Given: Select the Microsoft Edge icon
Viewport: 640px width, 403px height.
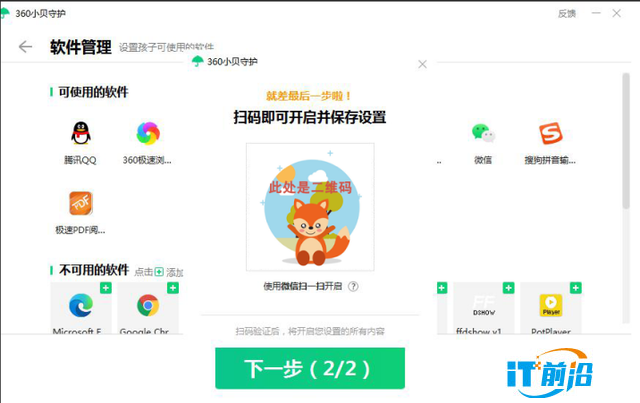Looking at the screenshot, I should pyautogui.click(x=81, y=305).
